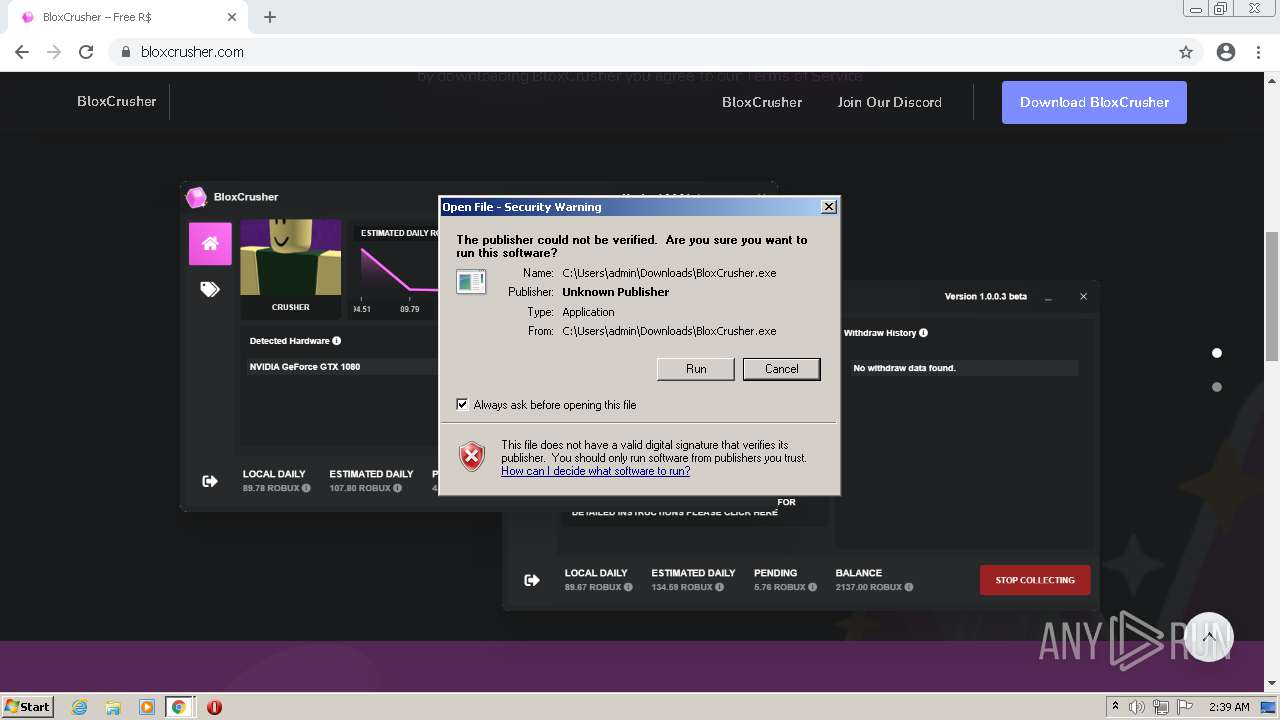
Task: Click the STOP COLLECTING button
Action: [1035, 580]
